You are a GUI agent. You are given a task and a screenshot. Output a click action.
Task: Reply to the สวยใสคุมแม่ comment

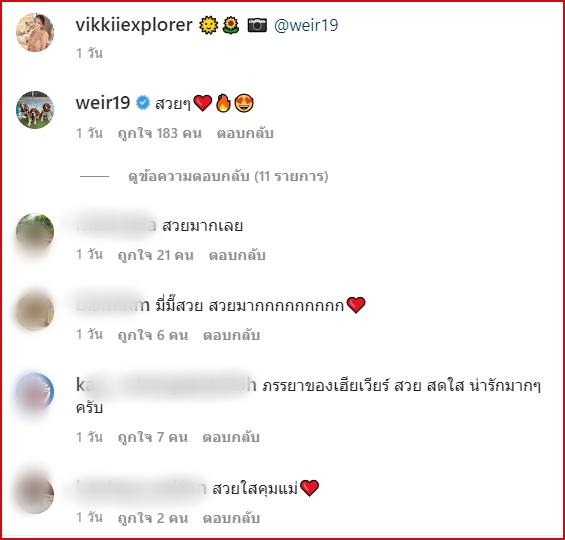click(231, 518)
